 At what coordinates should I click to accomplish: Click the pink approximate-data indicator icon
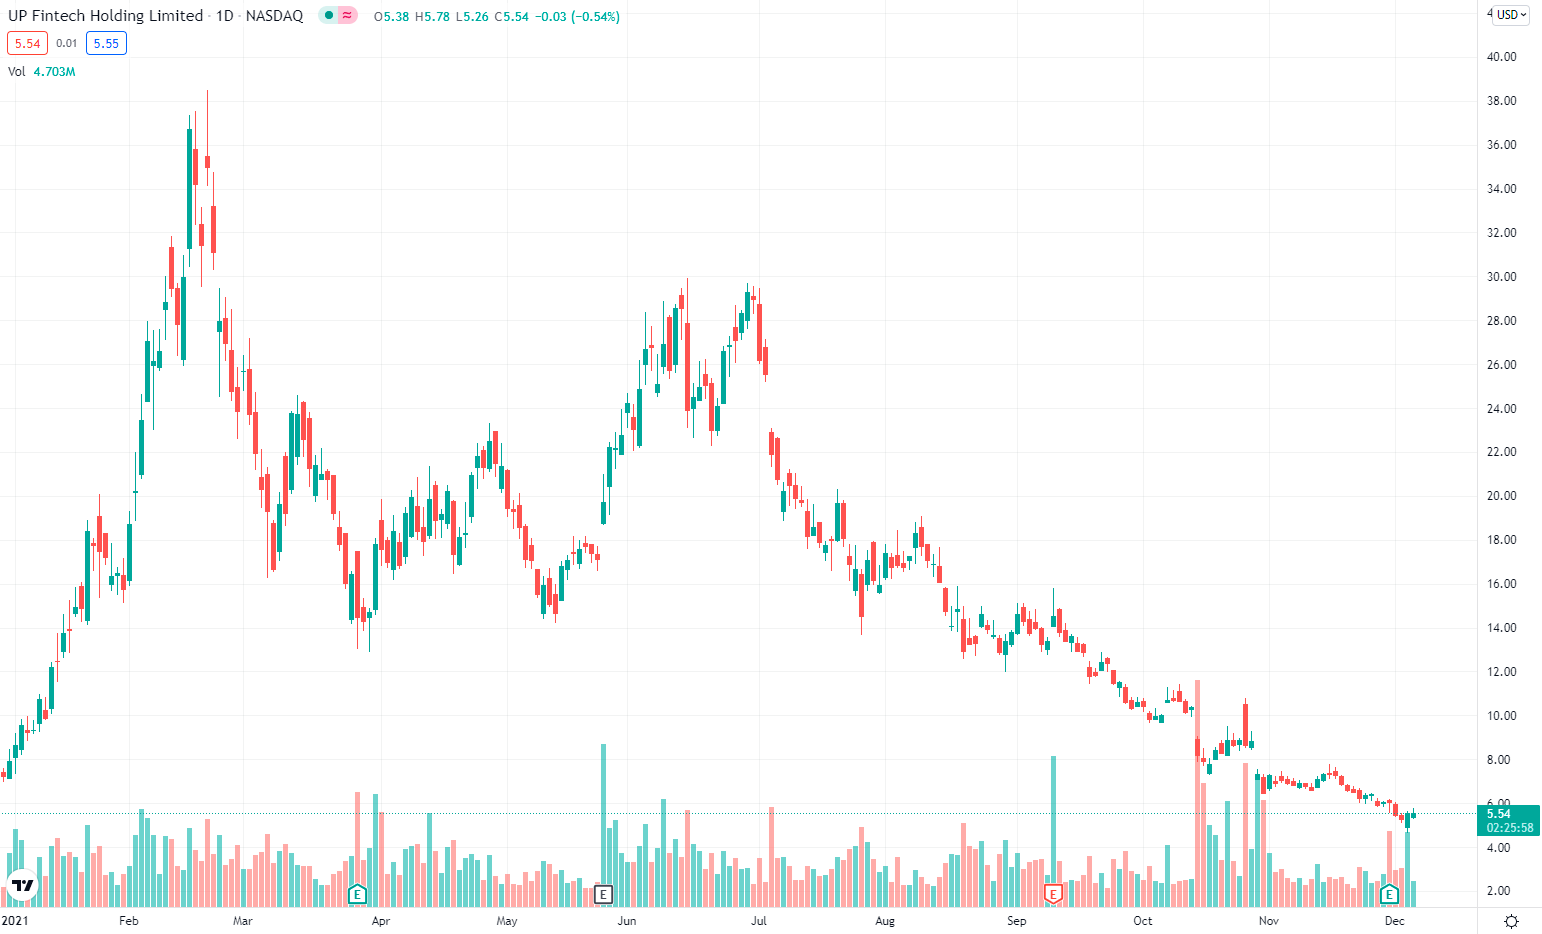(x=347, y=16)
